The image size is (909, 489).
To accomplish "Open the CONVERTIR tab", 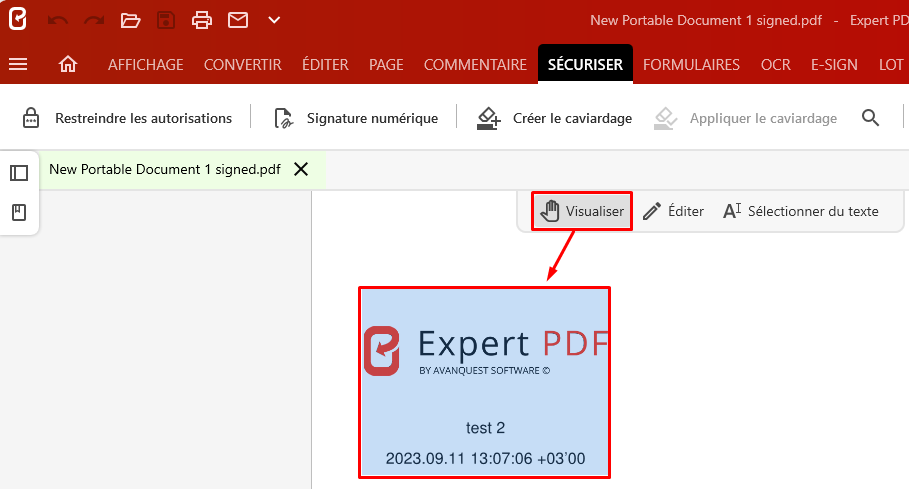I will 242,64.
